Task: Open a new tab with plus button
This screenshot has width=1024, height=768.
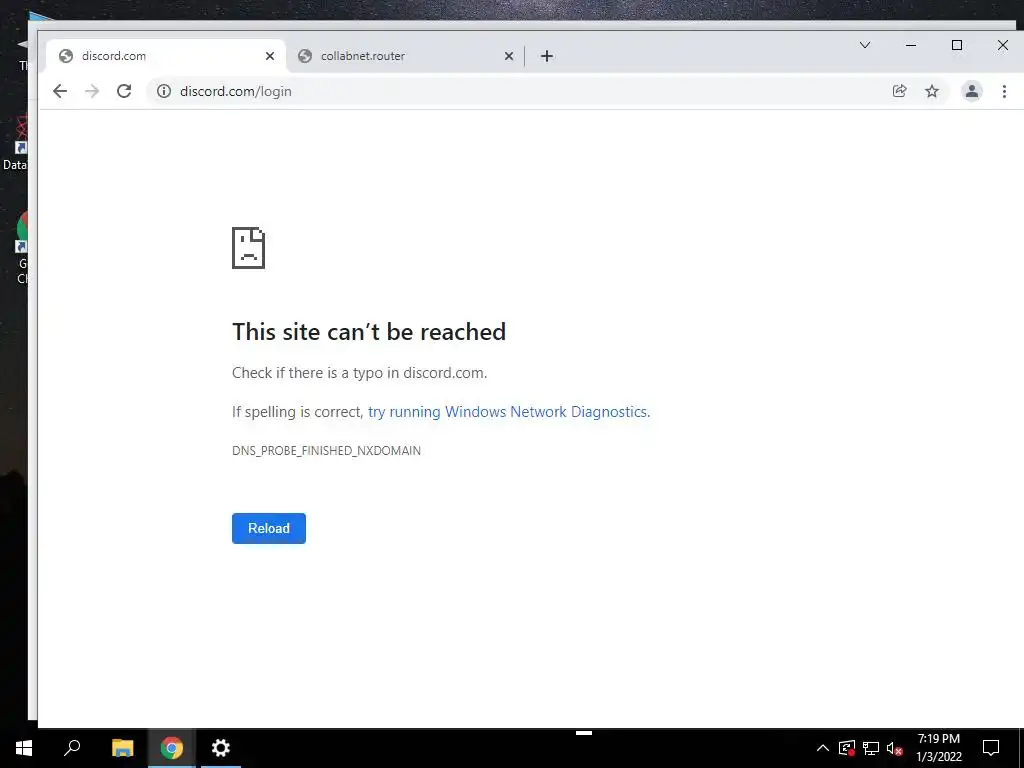Action: tap(547, 56)
